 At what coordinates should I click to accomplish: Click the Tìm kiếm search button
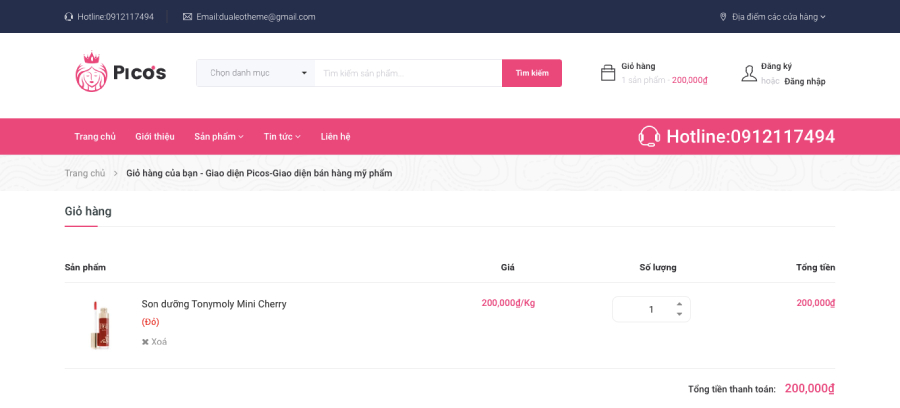coord(532,73)
